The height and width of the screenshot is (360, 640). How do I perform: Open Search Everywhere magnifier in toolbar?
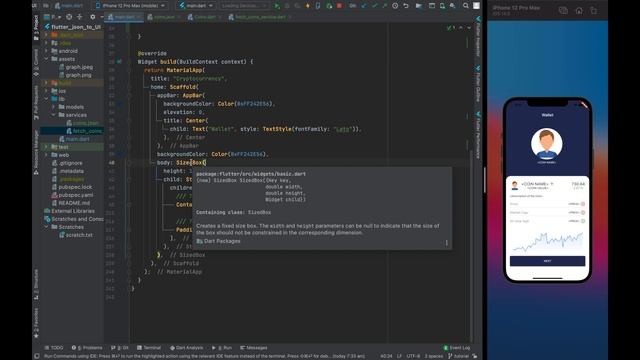pyautogui.click(x=466, y=6)
